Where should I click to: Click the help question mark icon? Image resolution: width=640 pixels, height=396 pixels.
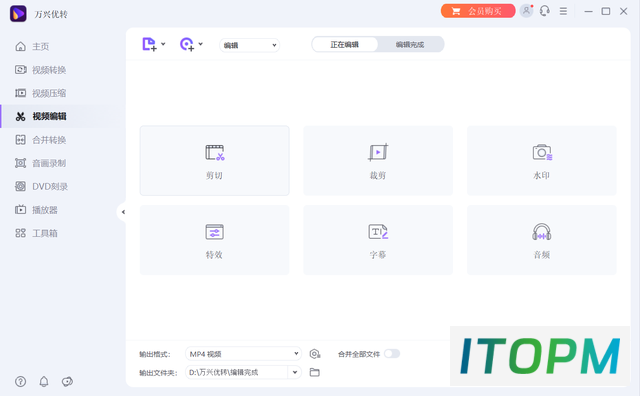(20, 382)
